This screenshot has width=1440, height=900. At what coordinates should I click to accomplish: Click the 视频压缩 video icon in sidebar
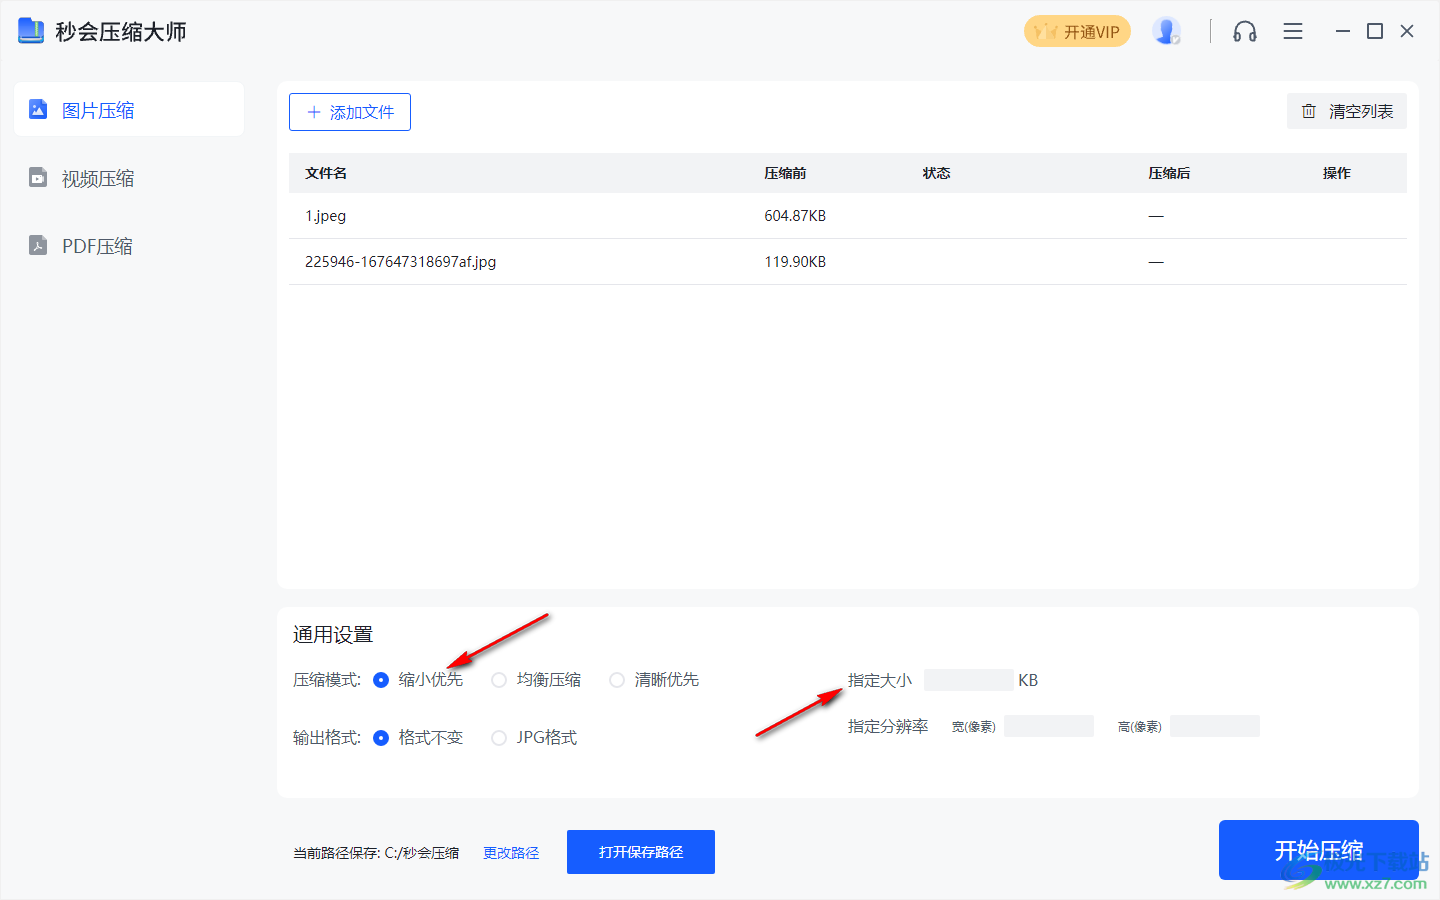coord(38,178)
